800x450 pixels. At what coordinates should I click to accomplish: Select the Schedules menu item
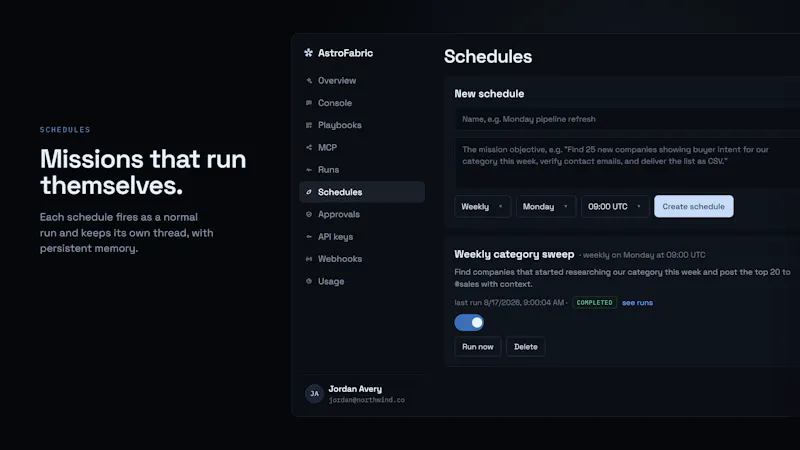362,192
